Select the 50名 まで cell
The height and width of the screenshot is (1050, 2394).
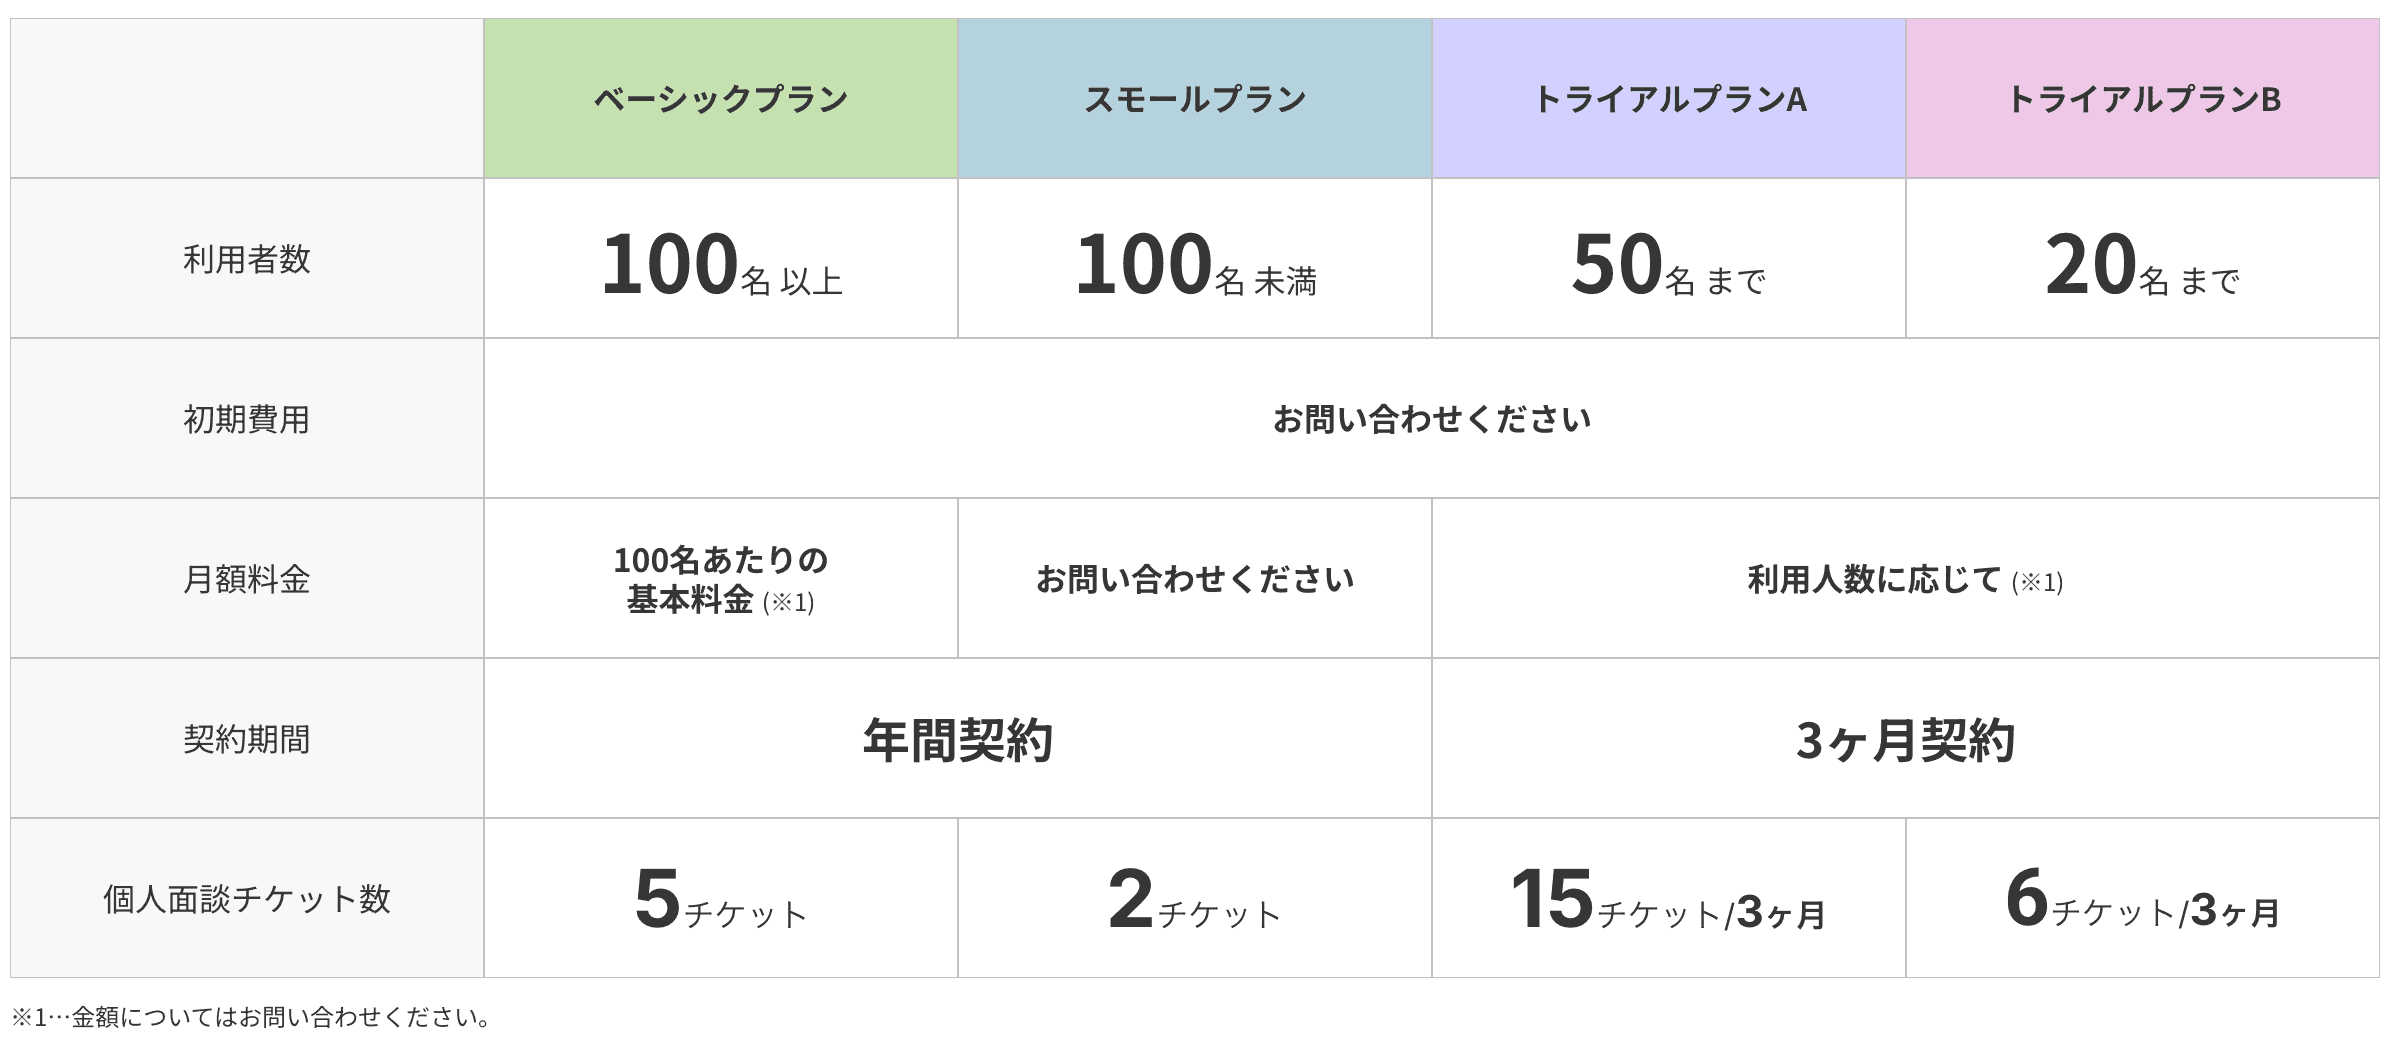pos(1669,258)
